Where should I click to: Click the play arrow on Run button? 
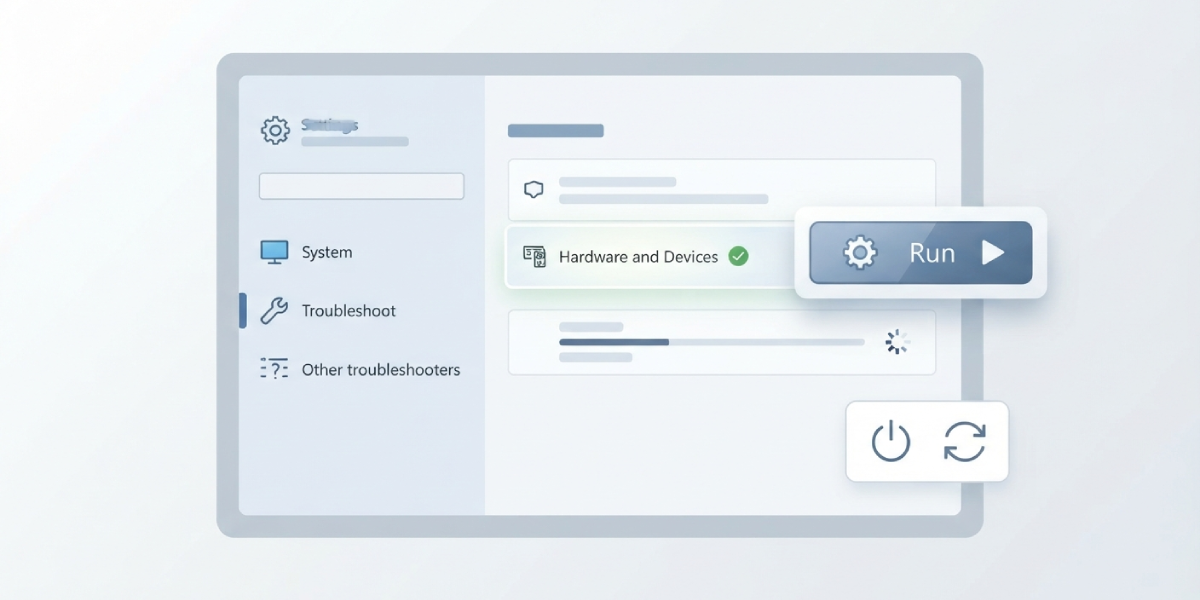(992, 253)
